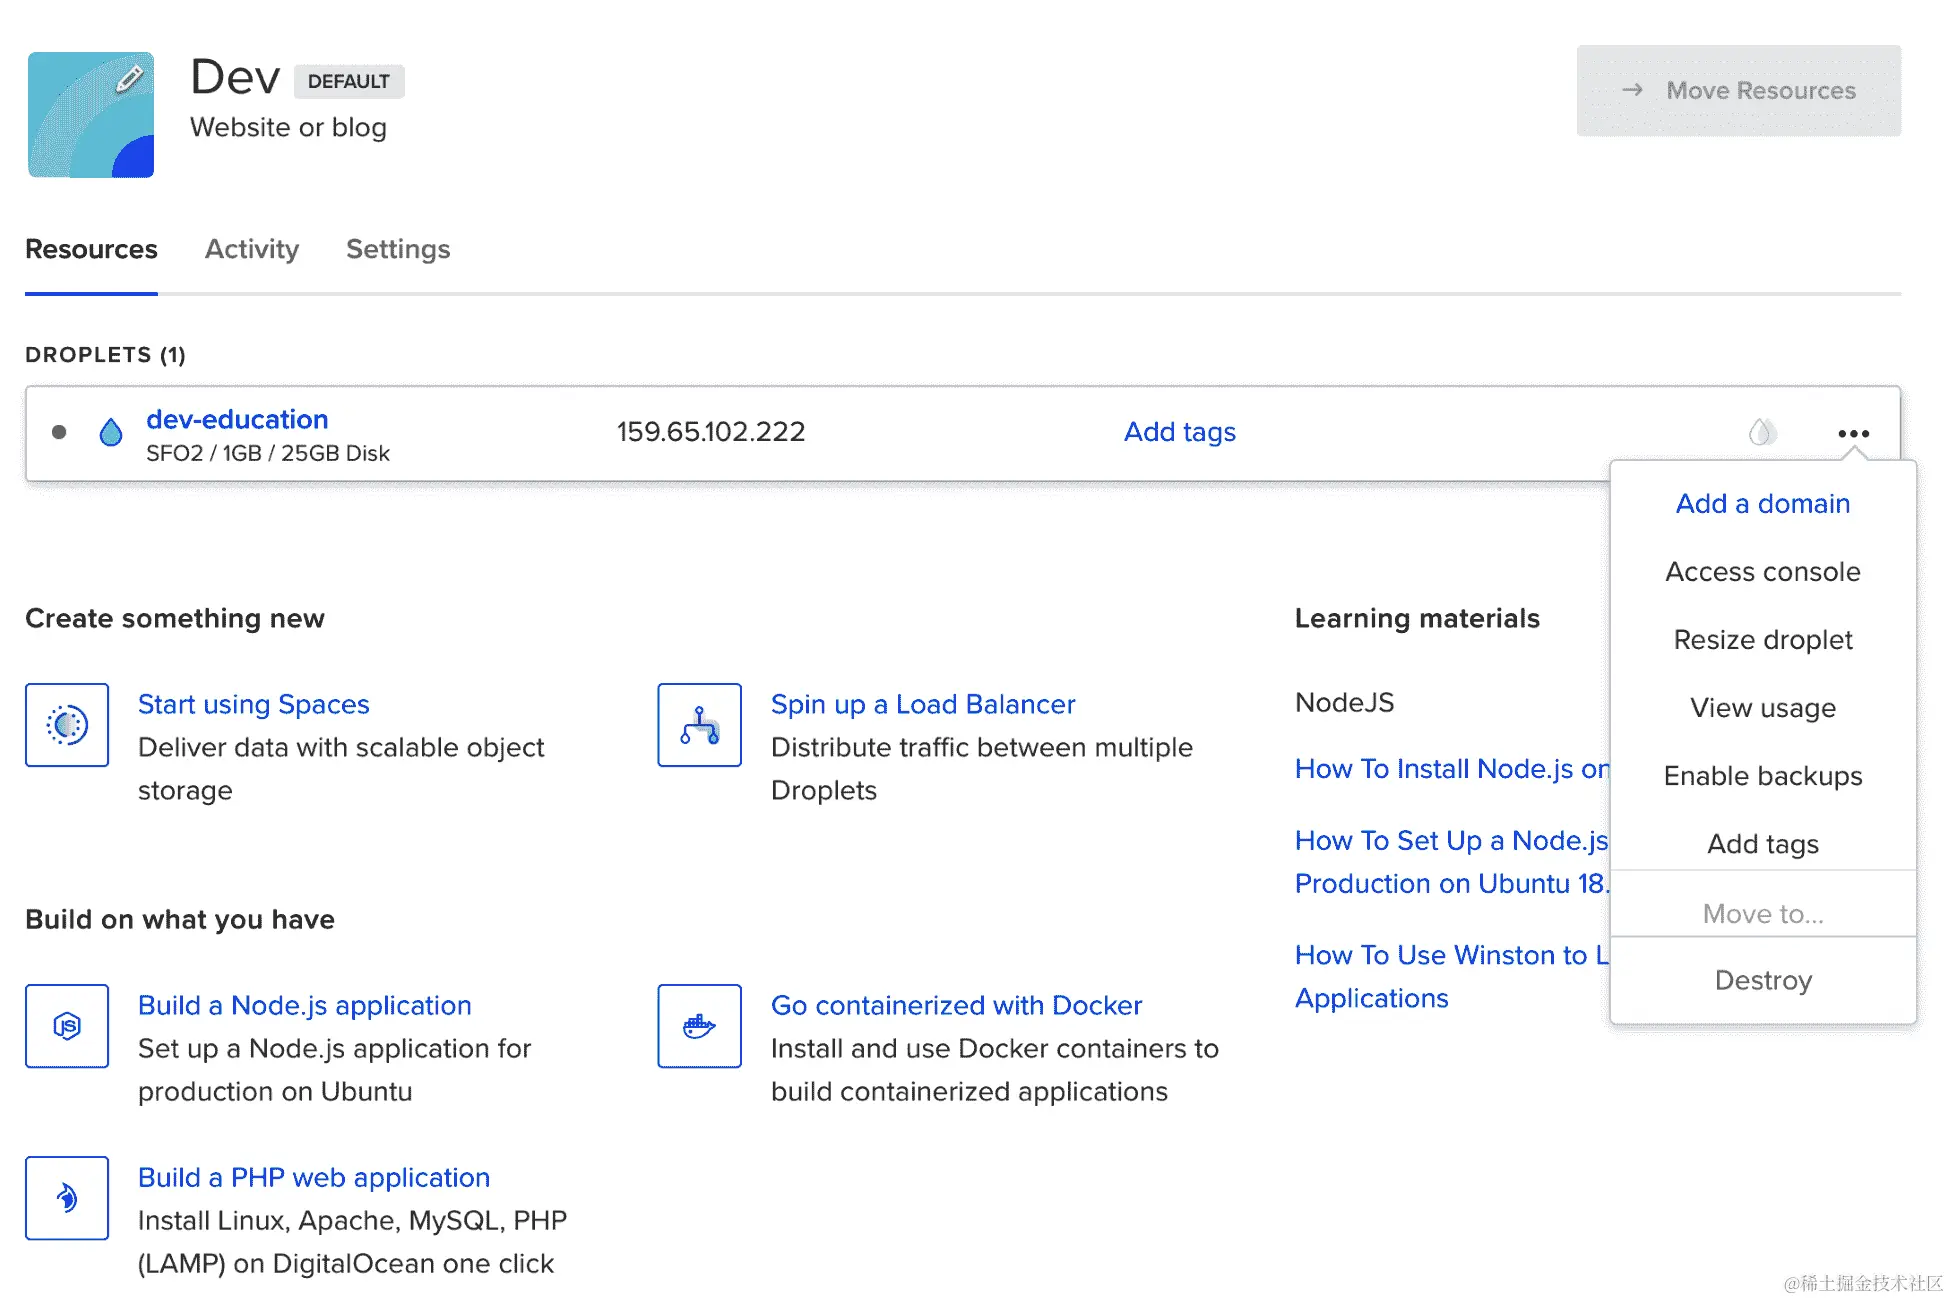Click the Node.js icon tile
The height and width of the screenshot is (1300, 1950).
click(x=67, y=1026)
